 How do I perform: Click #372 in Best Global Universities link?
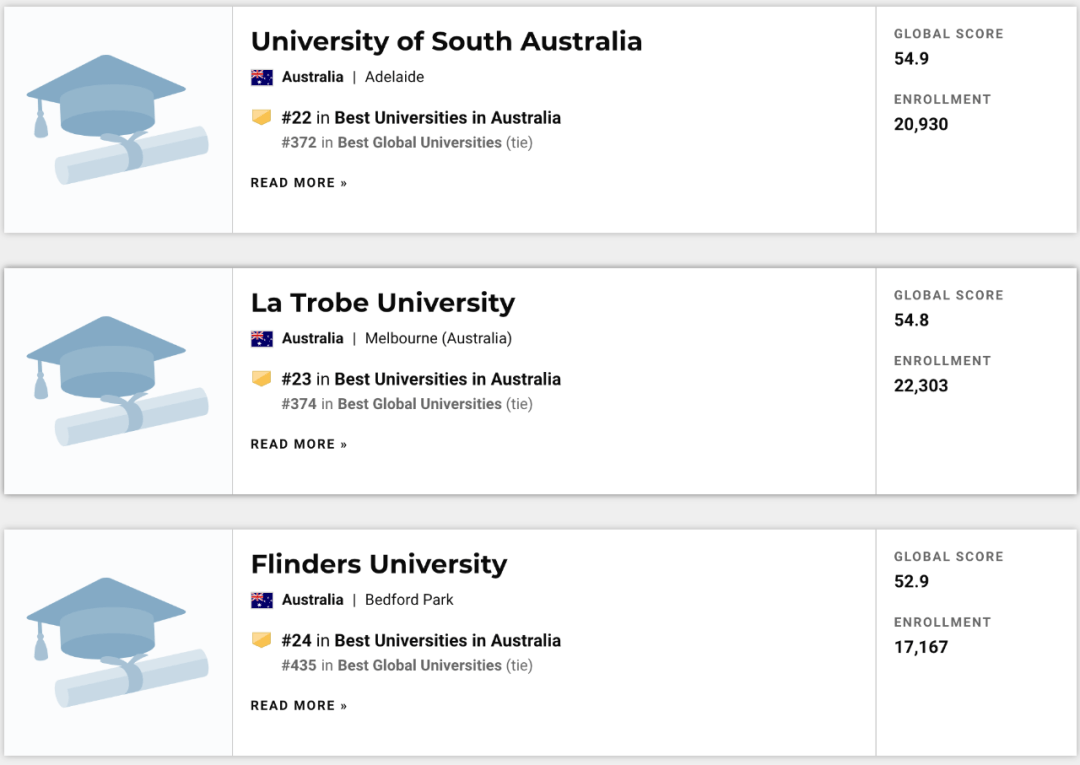(392, 143)
